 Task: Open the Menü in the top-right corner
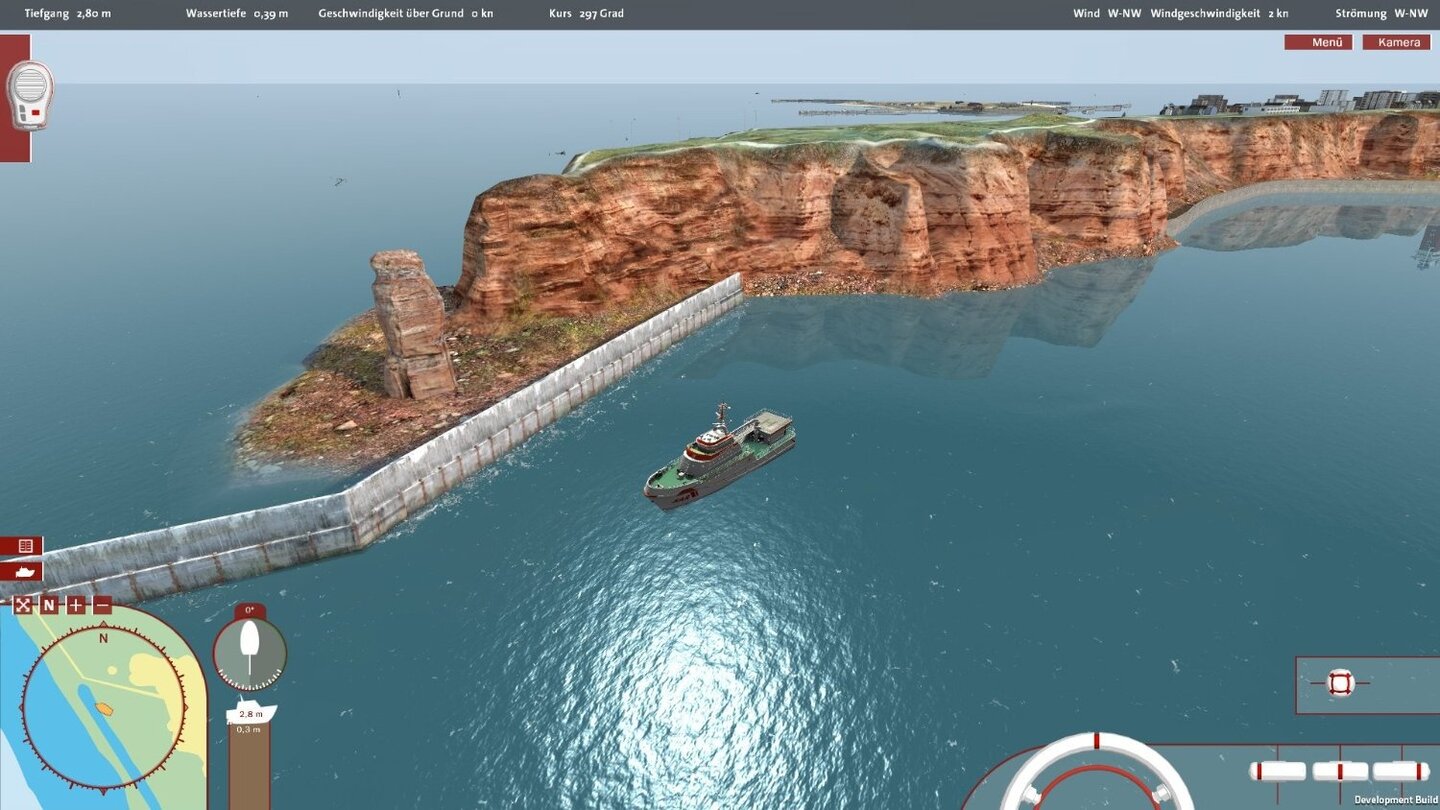pyautogui.click(x=1319, y=42)
